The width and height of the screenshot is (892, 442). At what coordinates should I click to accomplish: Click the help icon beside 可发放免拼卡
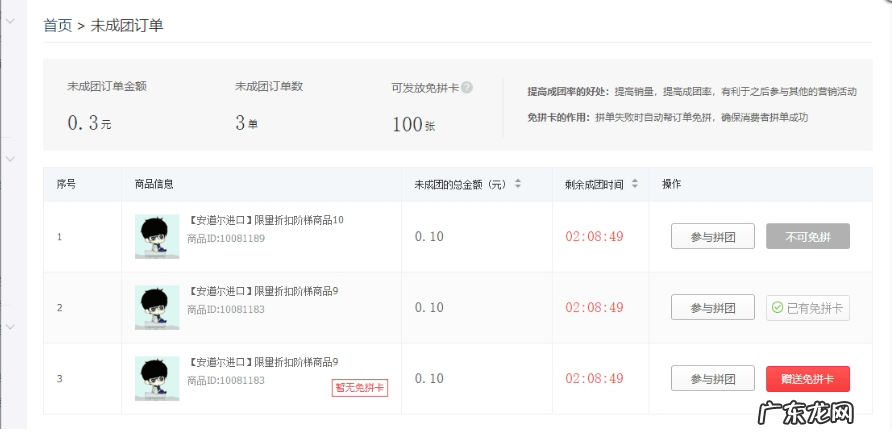(467, 87)
